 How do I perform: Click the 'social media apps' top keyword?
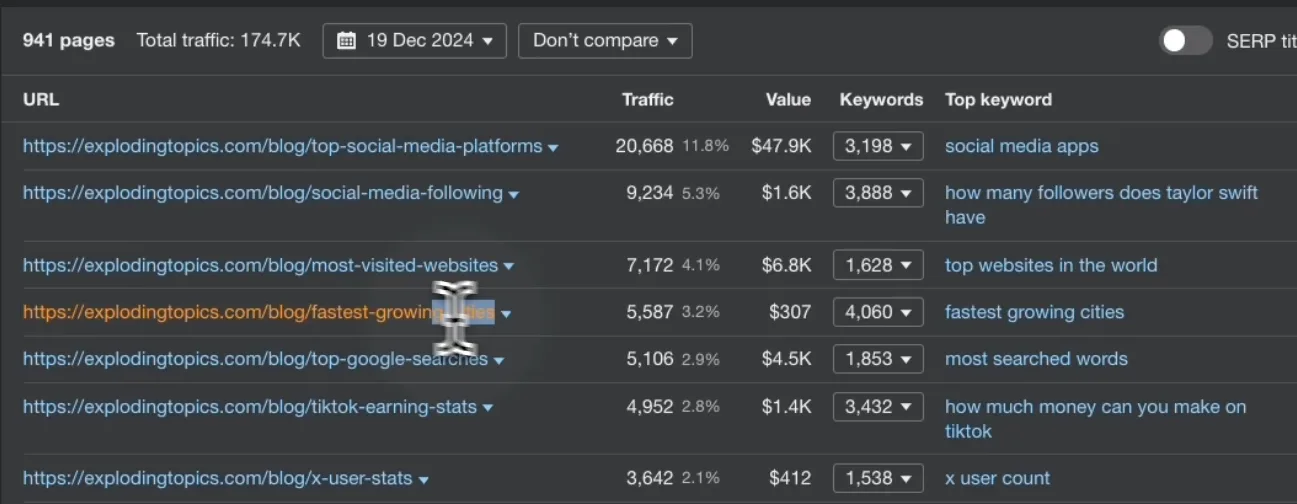[x=1022, y=146]
